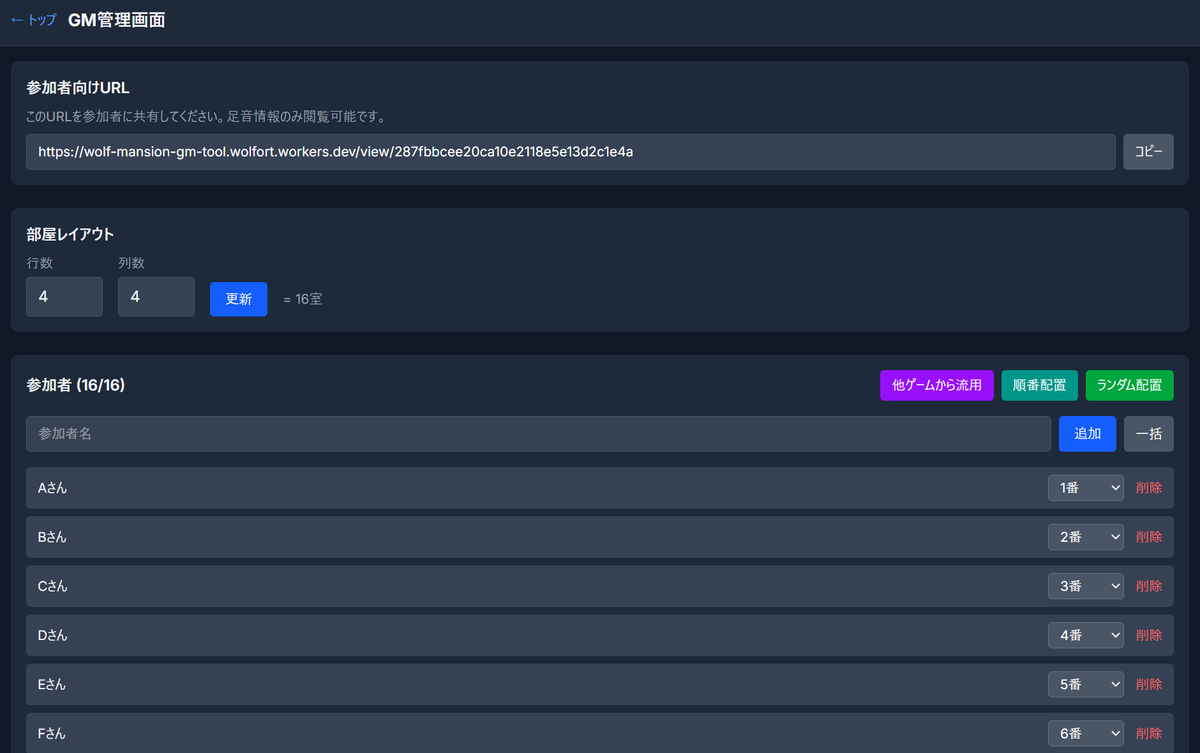The width and height of the screenshot is (1200, 753).
Task: Open the 1番 dropdown for Aさん
Action: (x=1086, y=488)
